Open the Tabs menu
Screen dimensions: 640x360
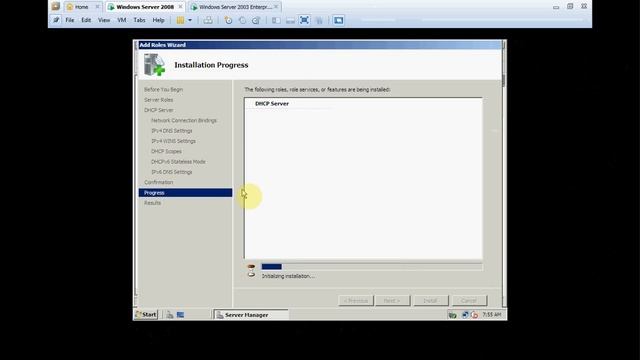pos(139,20)
